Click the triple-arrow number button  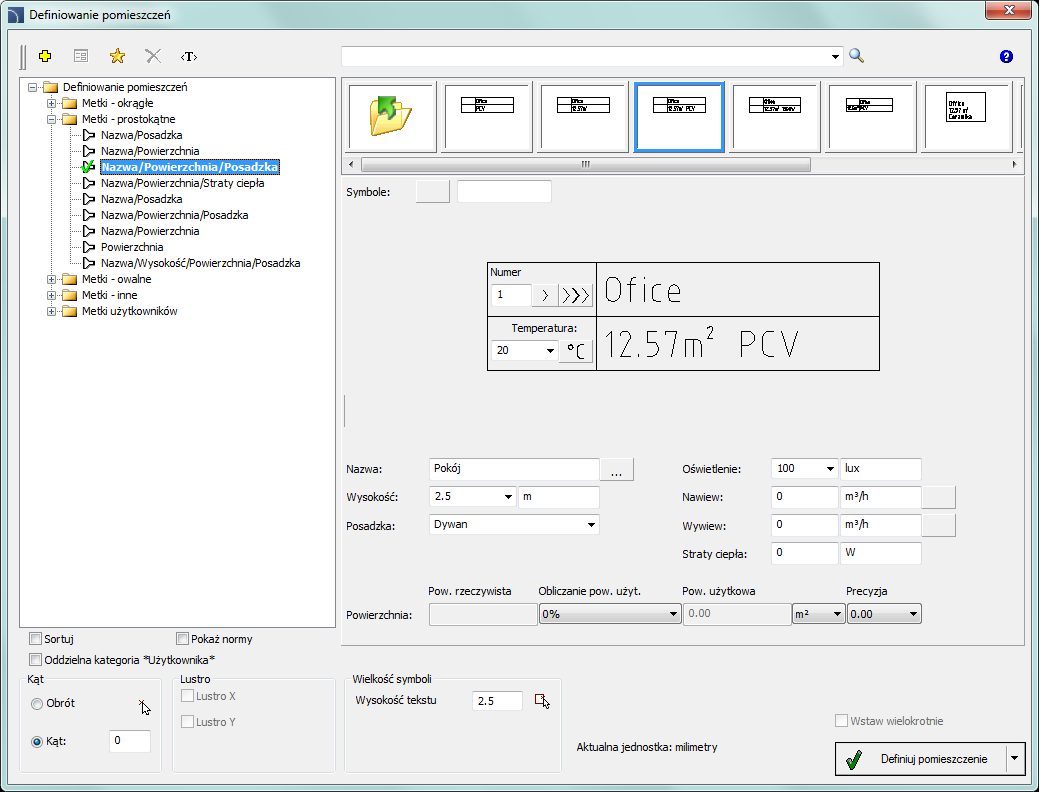(x=575, y=296)
